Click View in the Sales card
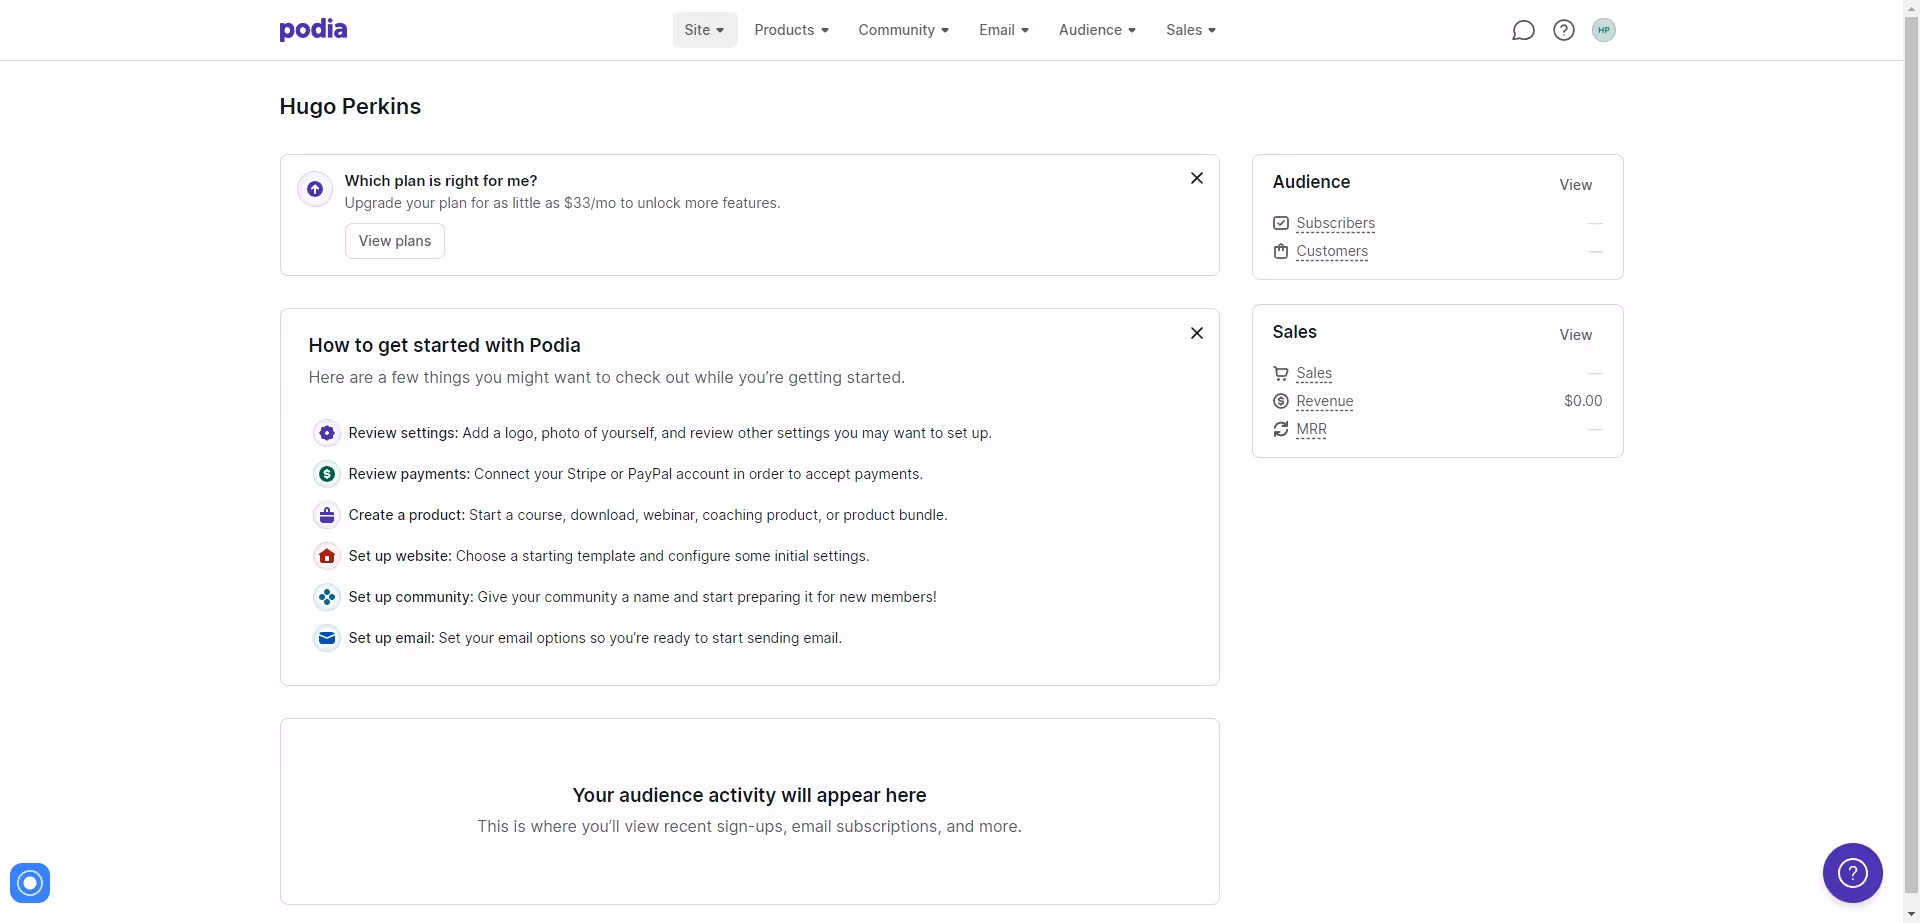The image size is (1920, 923). 1576,335
